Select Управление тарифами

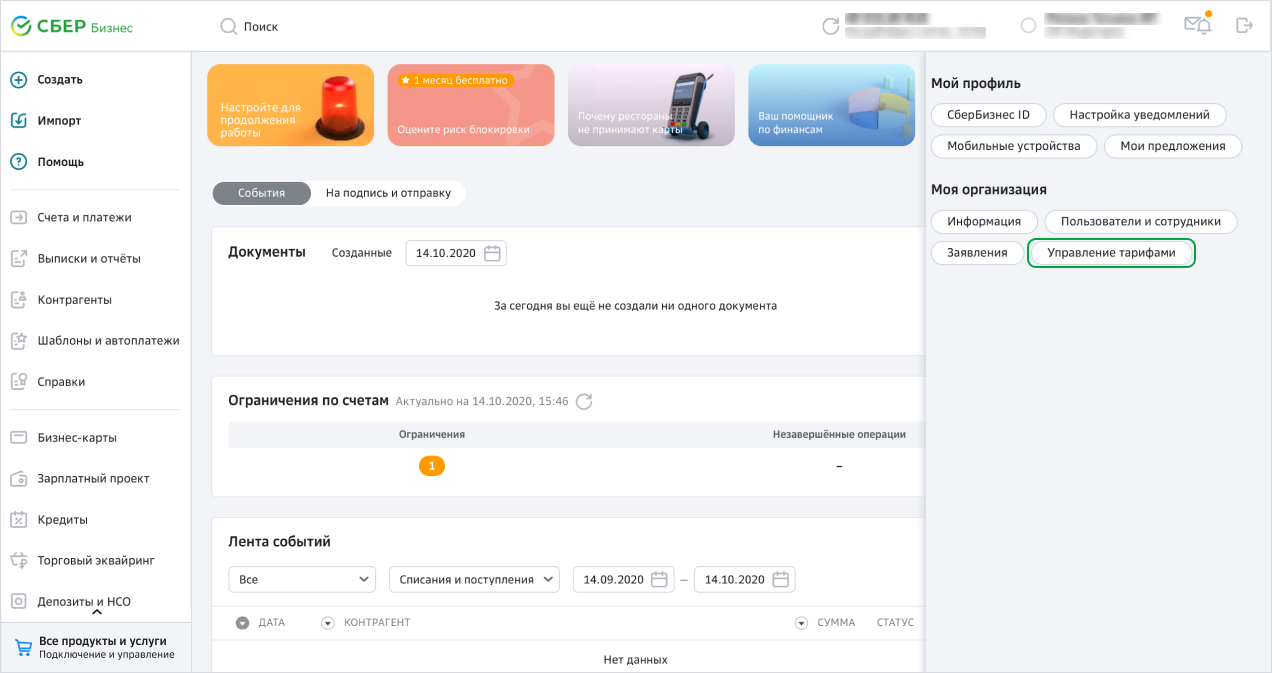click(1111, 253)
